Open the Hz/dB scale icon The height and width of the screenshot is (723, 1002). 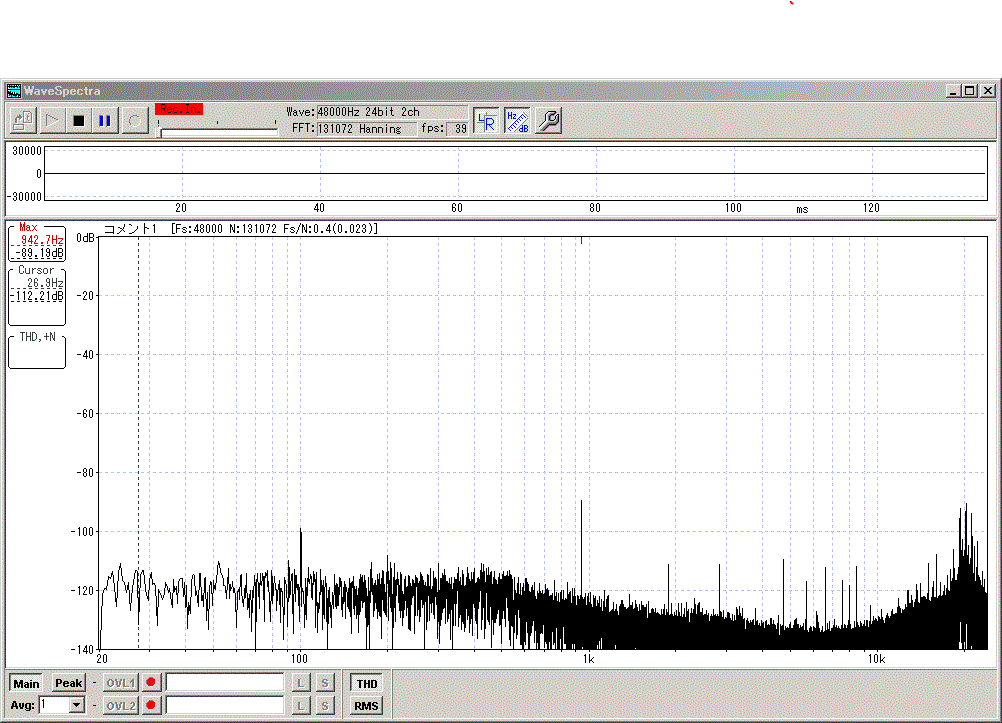coord(517,120)
